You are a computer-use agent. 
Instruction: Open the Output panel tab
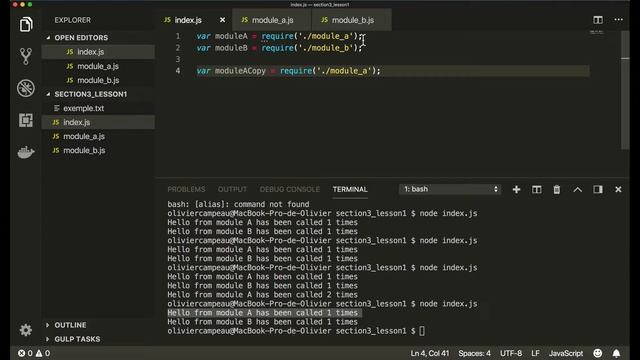pos(232,189)
